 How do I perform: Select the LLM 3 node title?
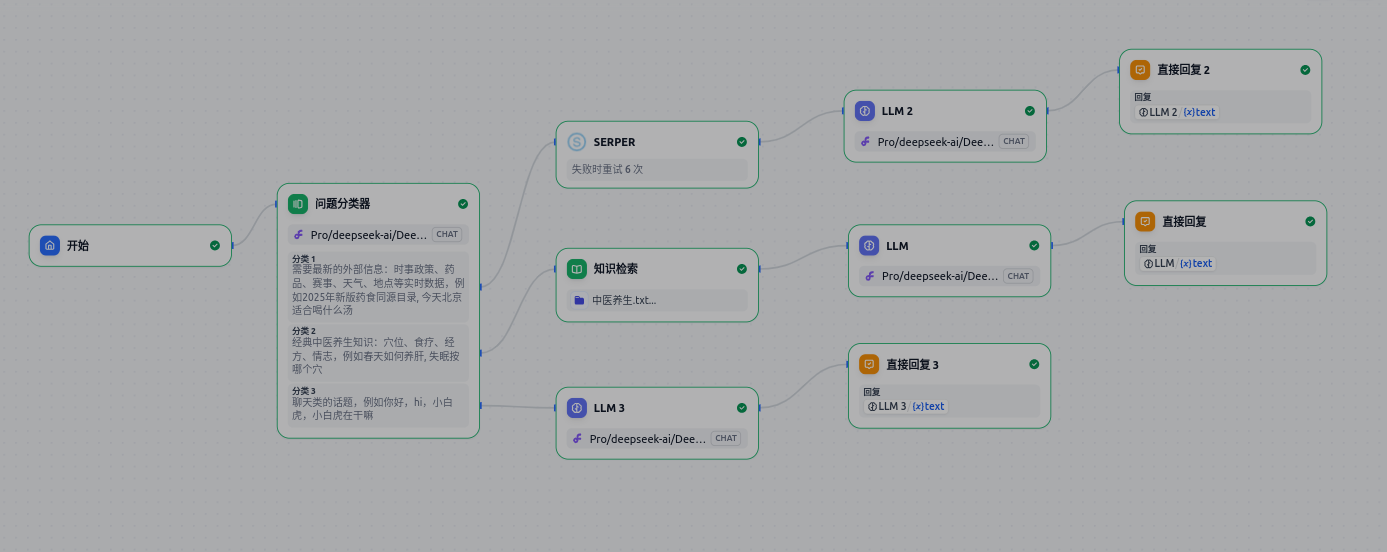(609, 408)
